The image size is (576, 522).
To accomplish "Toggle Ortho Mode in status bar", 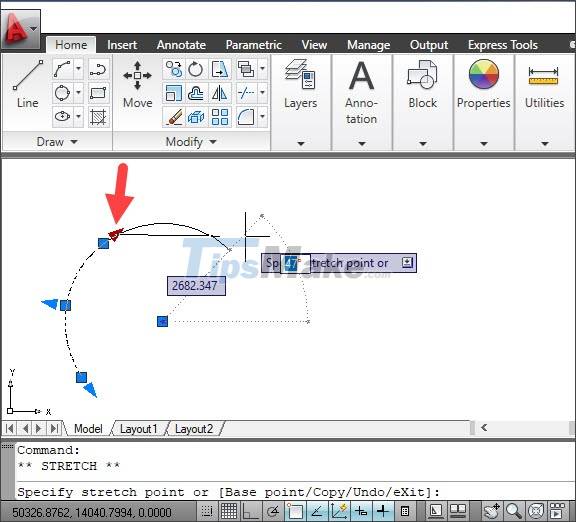I will click(251, 511).
